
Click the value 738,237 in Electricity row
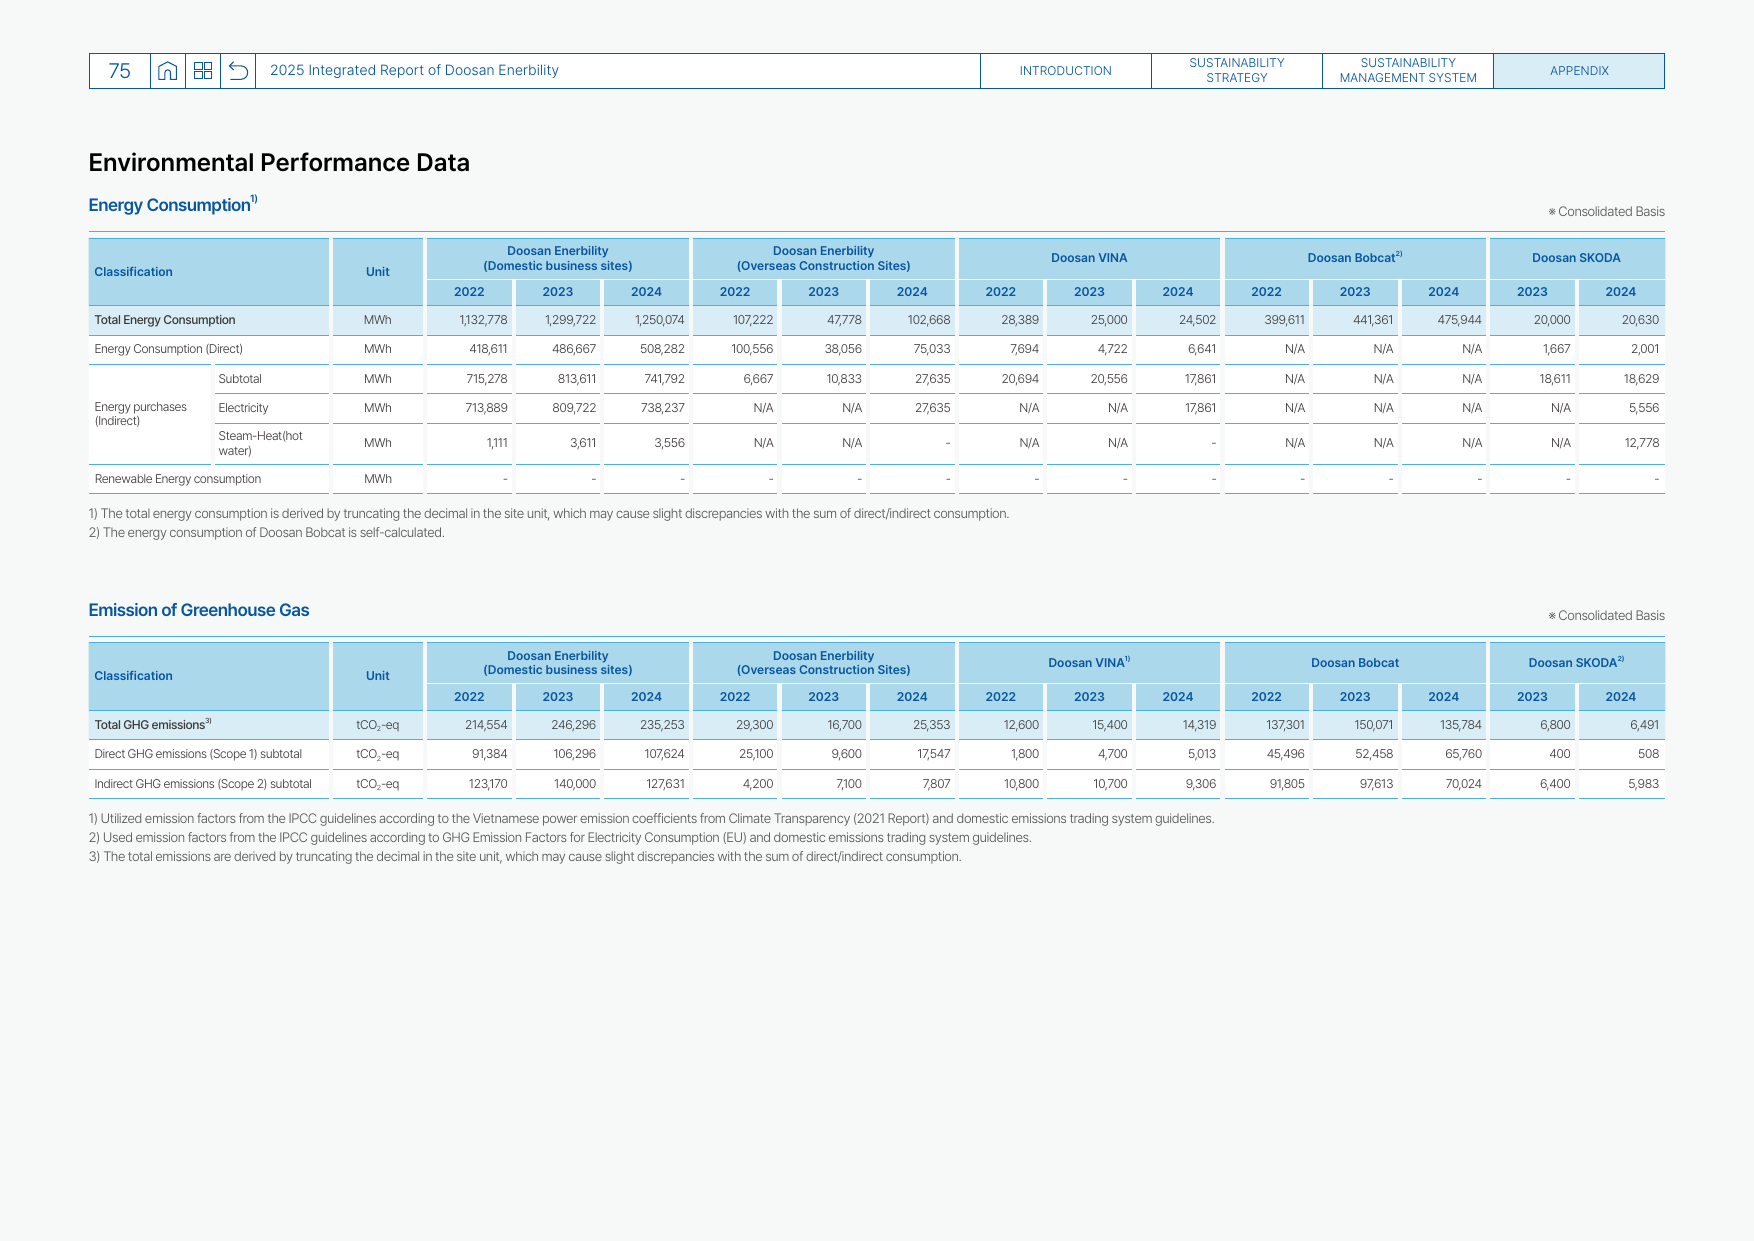[x=663, y=408]
